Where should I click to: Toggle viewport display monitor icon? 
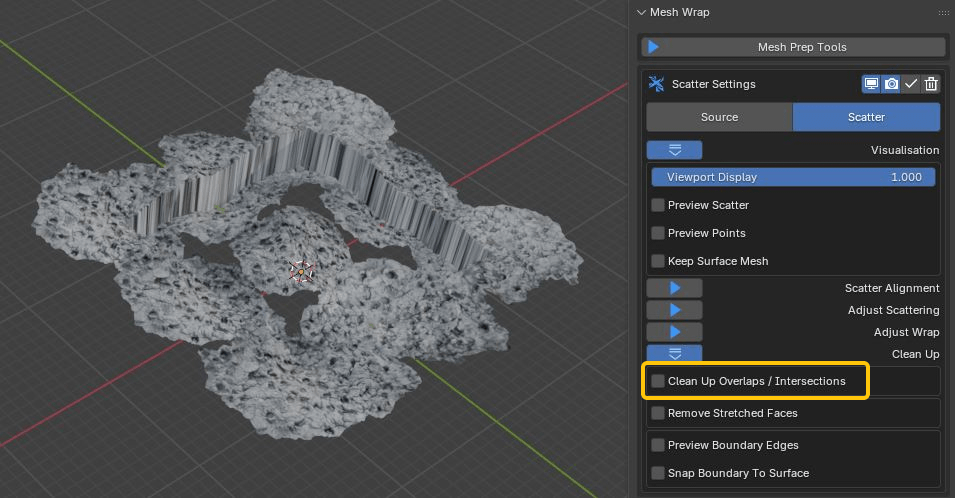872,84
